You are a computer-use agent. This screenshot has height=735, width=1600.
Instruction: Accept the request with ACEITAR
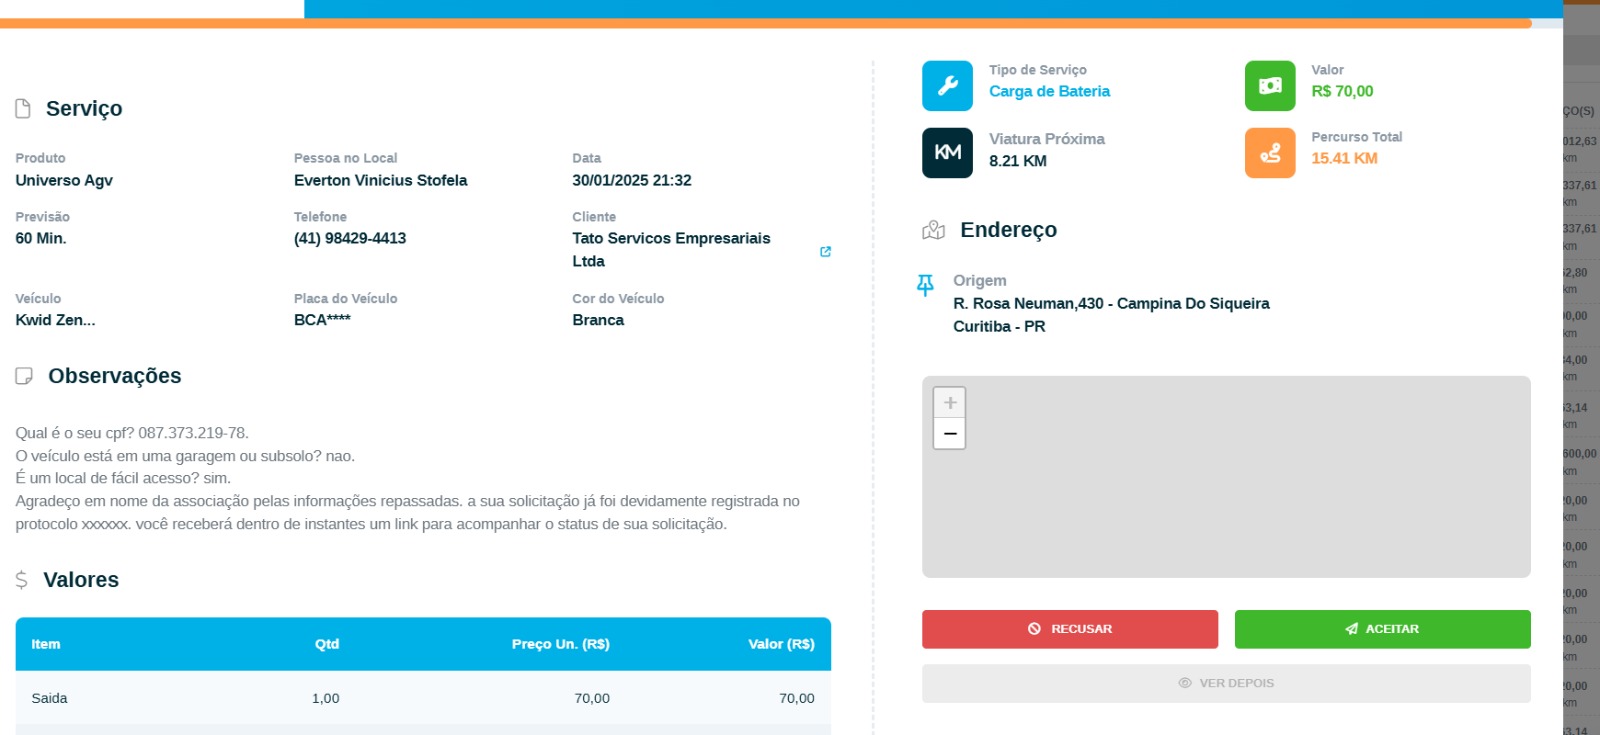pyautogui.click(x=1382, y=629)
